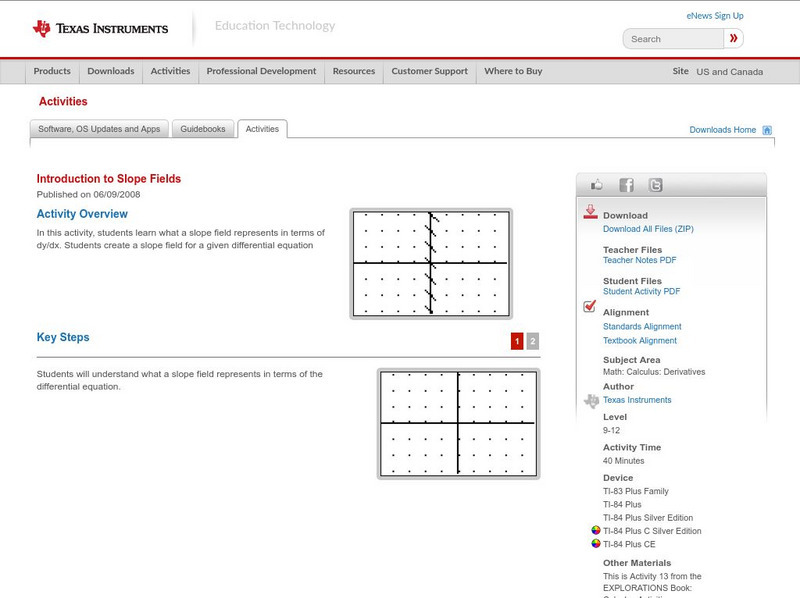Click the alignment checkmark icon
The width and height of the screenshot is (800, 598).
pyautogui.click(x=589, y=306)
